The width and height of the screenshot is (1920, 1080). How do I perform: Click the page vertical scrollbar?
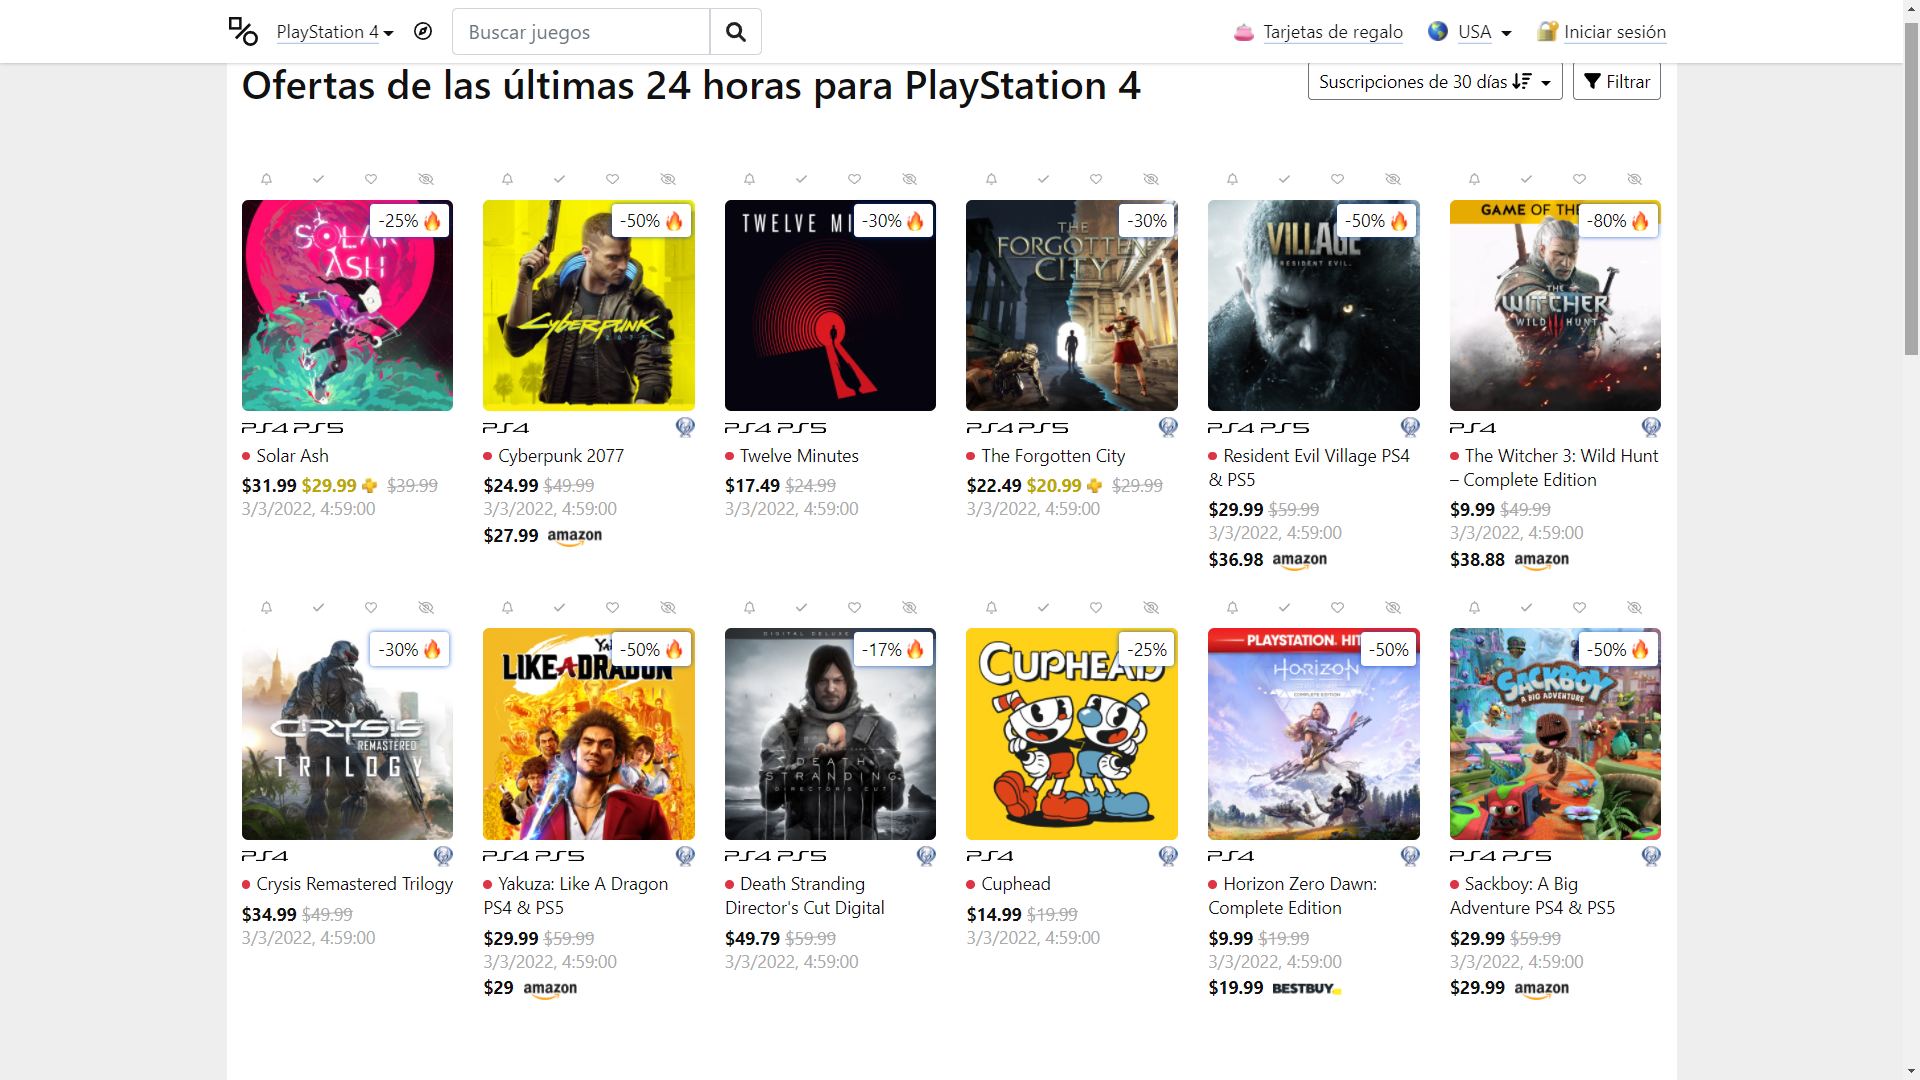1911,540
